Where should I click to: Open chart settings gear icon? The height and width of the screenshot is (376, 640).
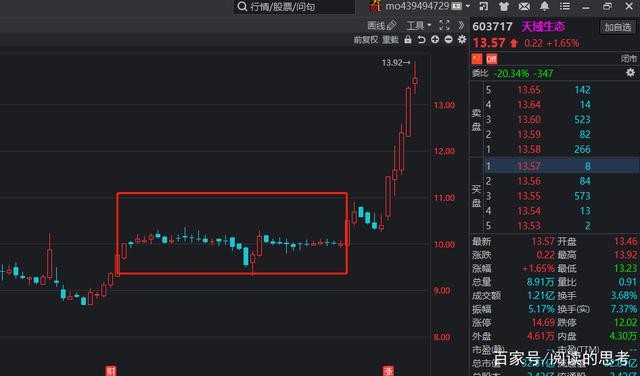click(x=462, y=40)
